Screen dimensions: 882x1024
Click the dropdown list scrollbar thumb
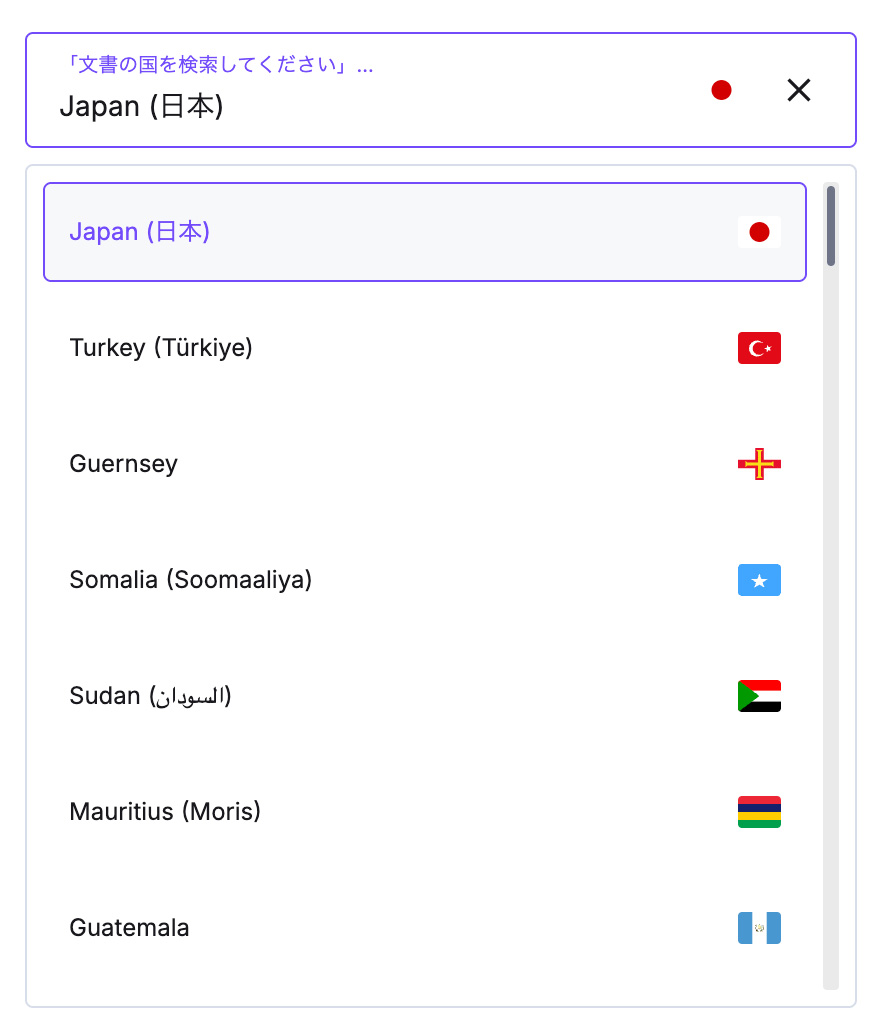click(830, 226)
